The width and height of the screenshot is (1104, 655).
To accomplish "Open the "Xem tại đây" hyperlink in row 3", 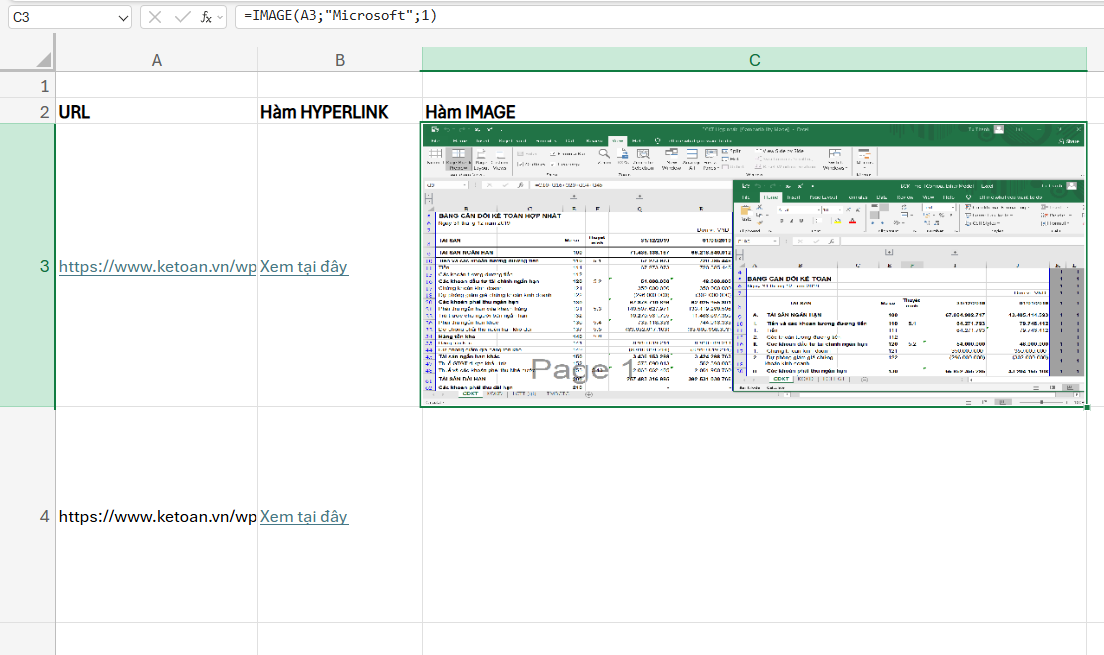I will tap(303, 266).
